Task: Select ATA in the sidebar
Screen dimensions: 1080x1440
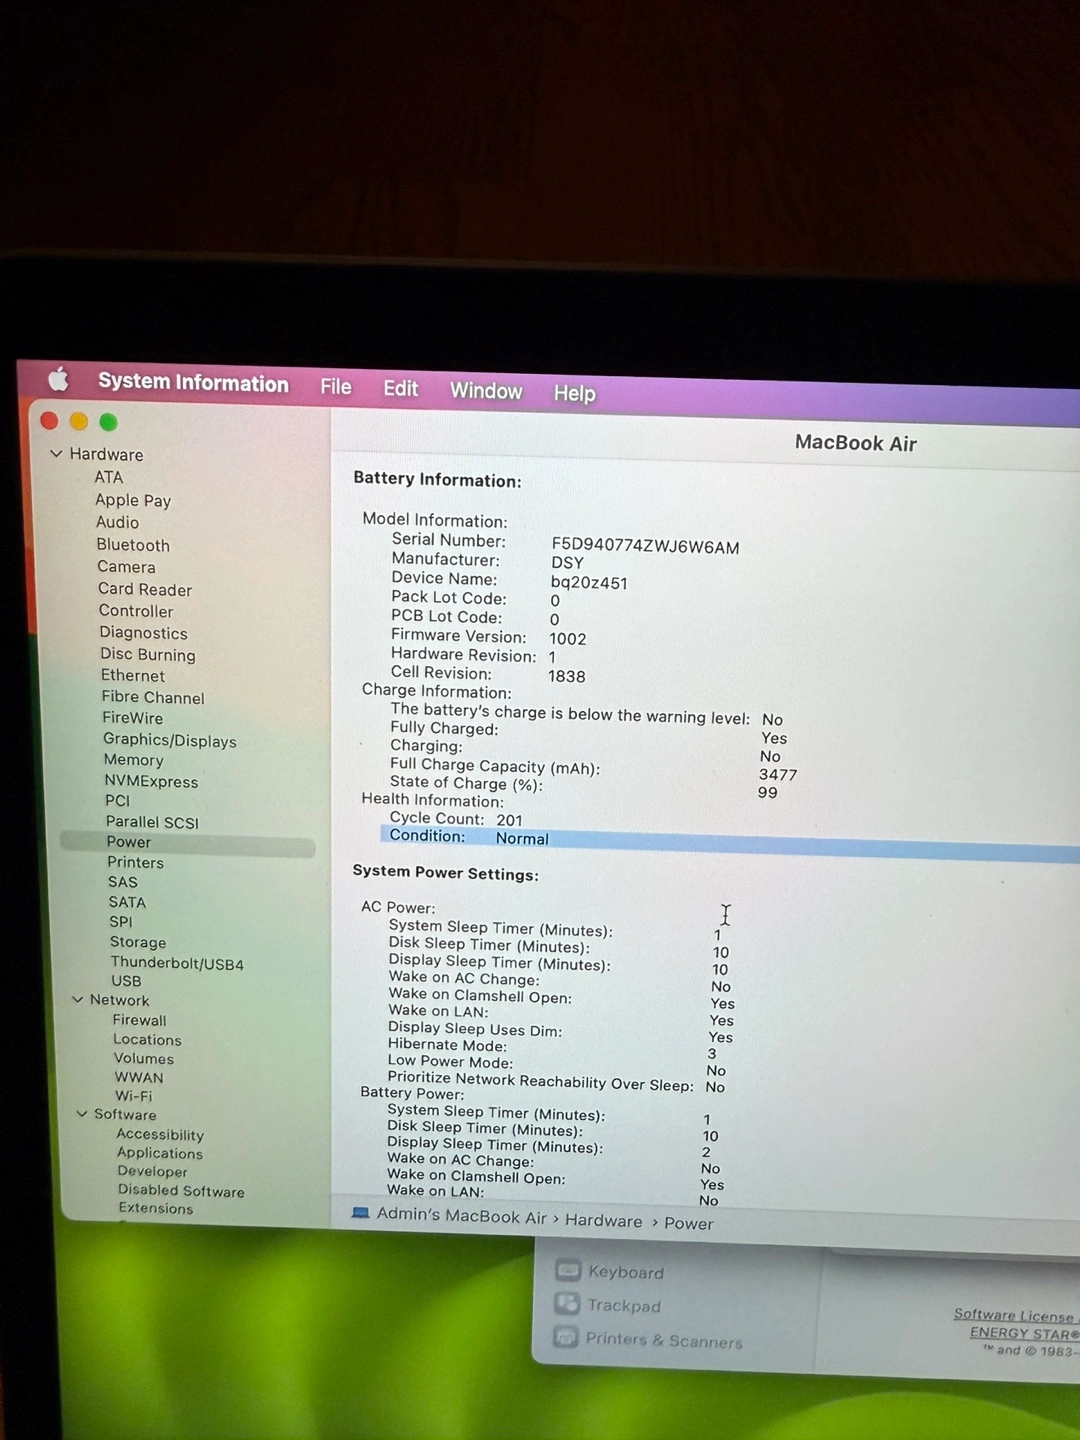Action: tap(109, 477)
